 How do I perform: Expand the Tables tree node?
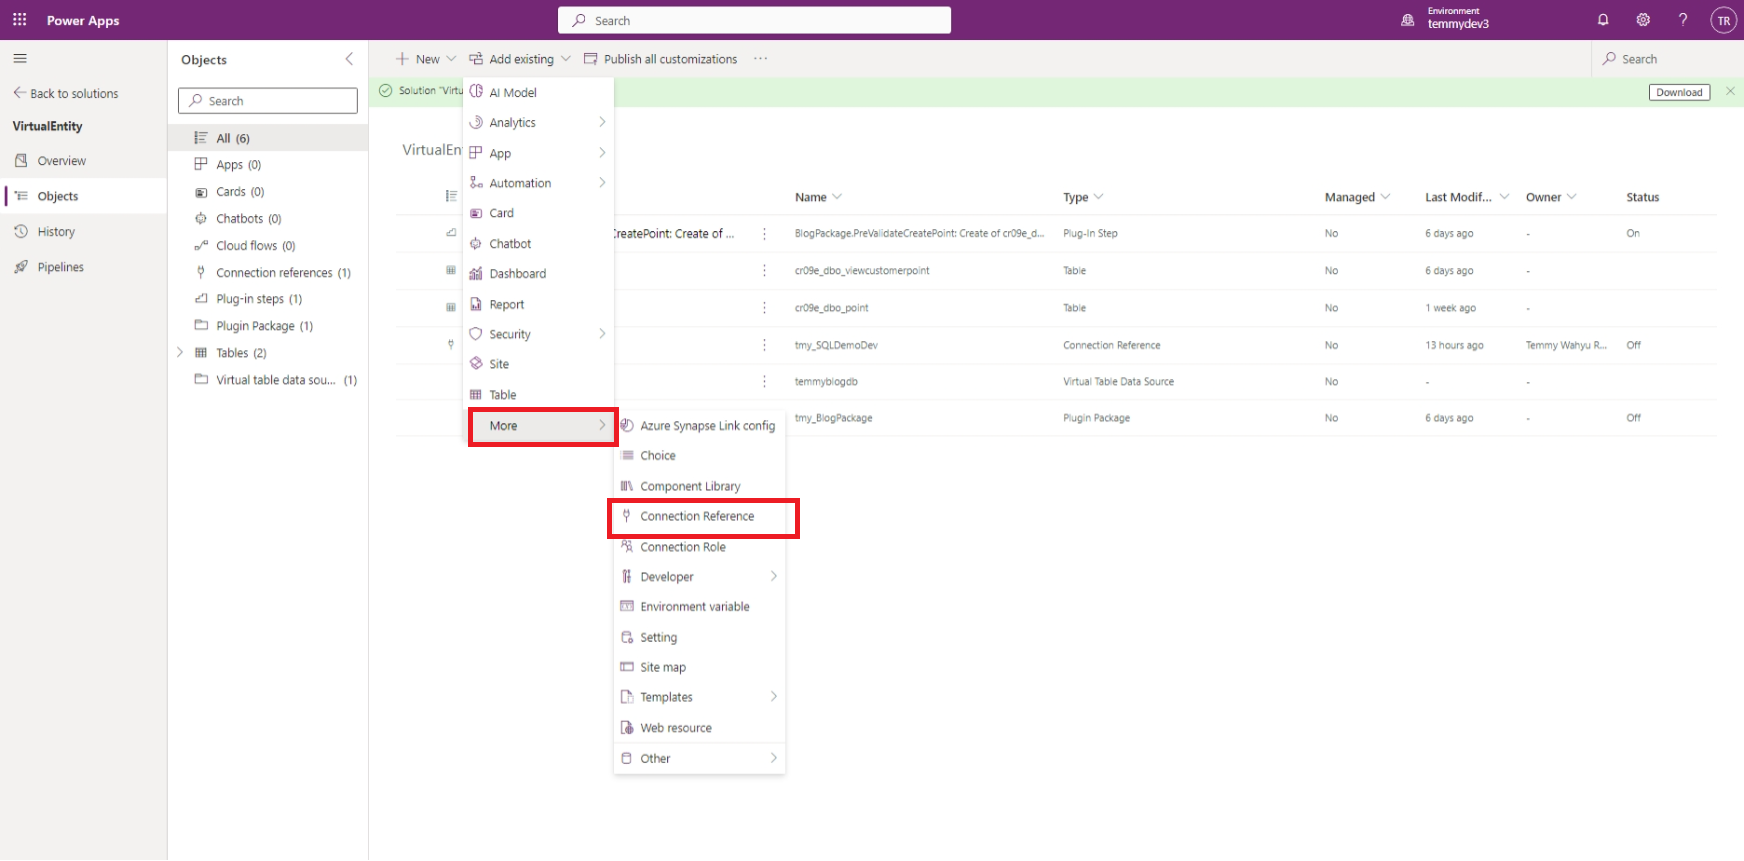click(180, 352)
